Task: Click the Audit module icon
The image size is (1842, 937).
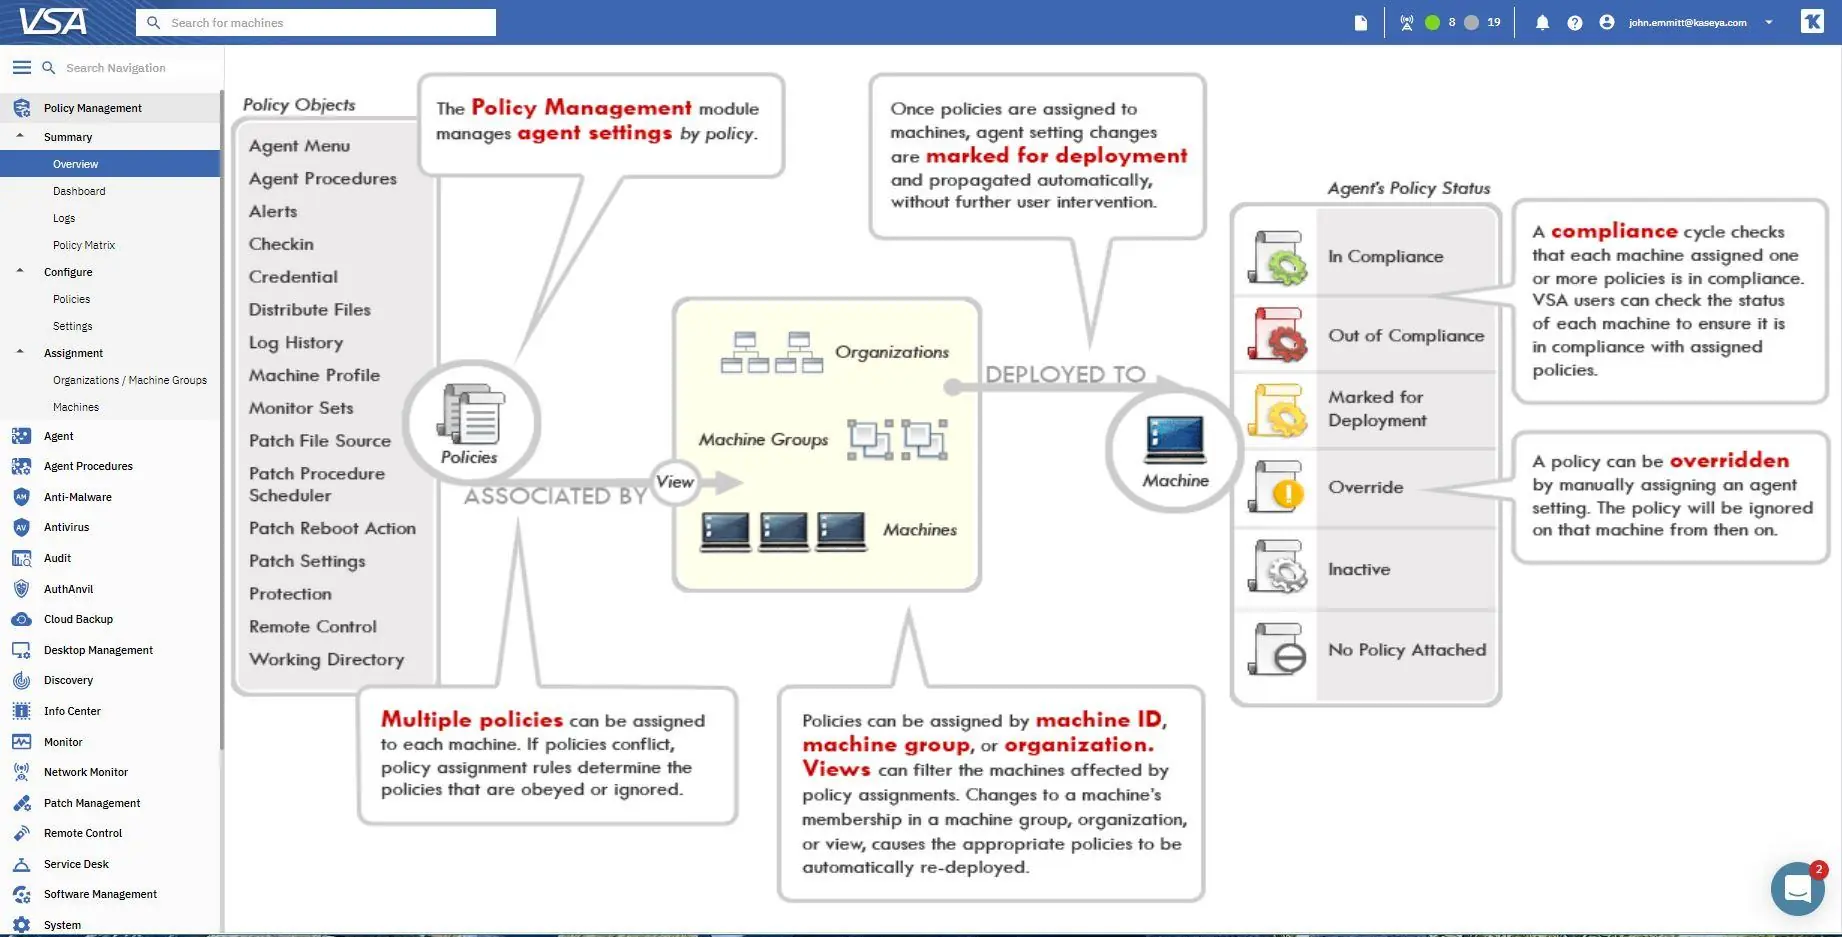Action: point(21,558)
